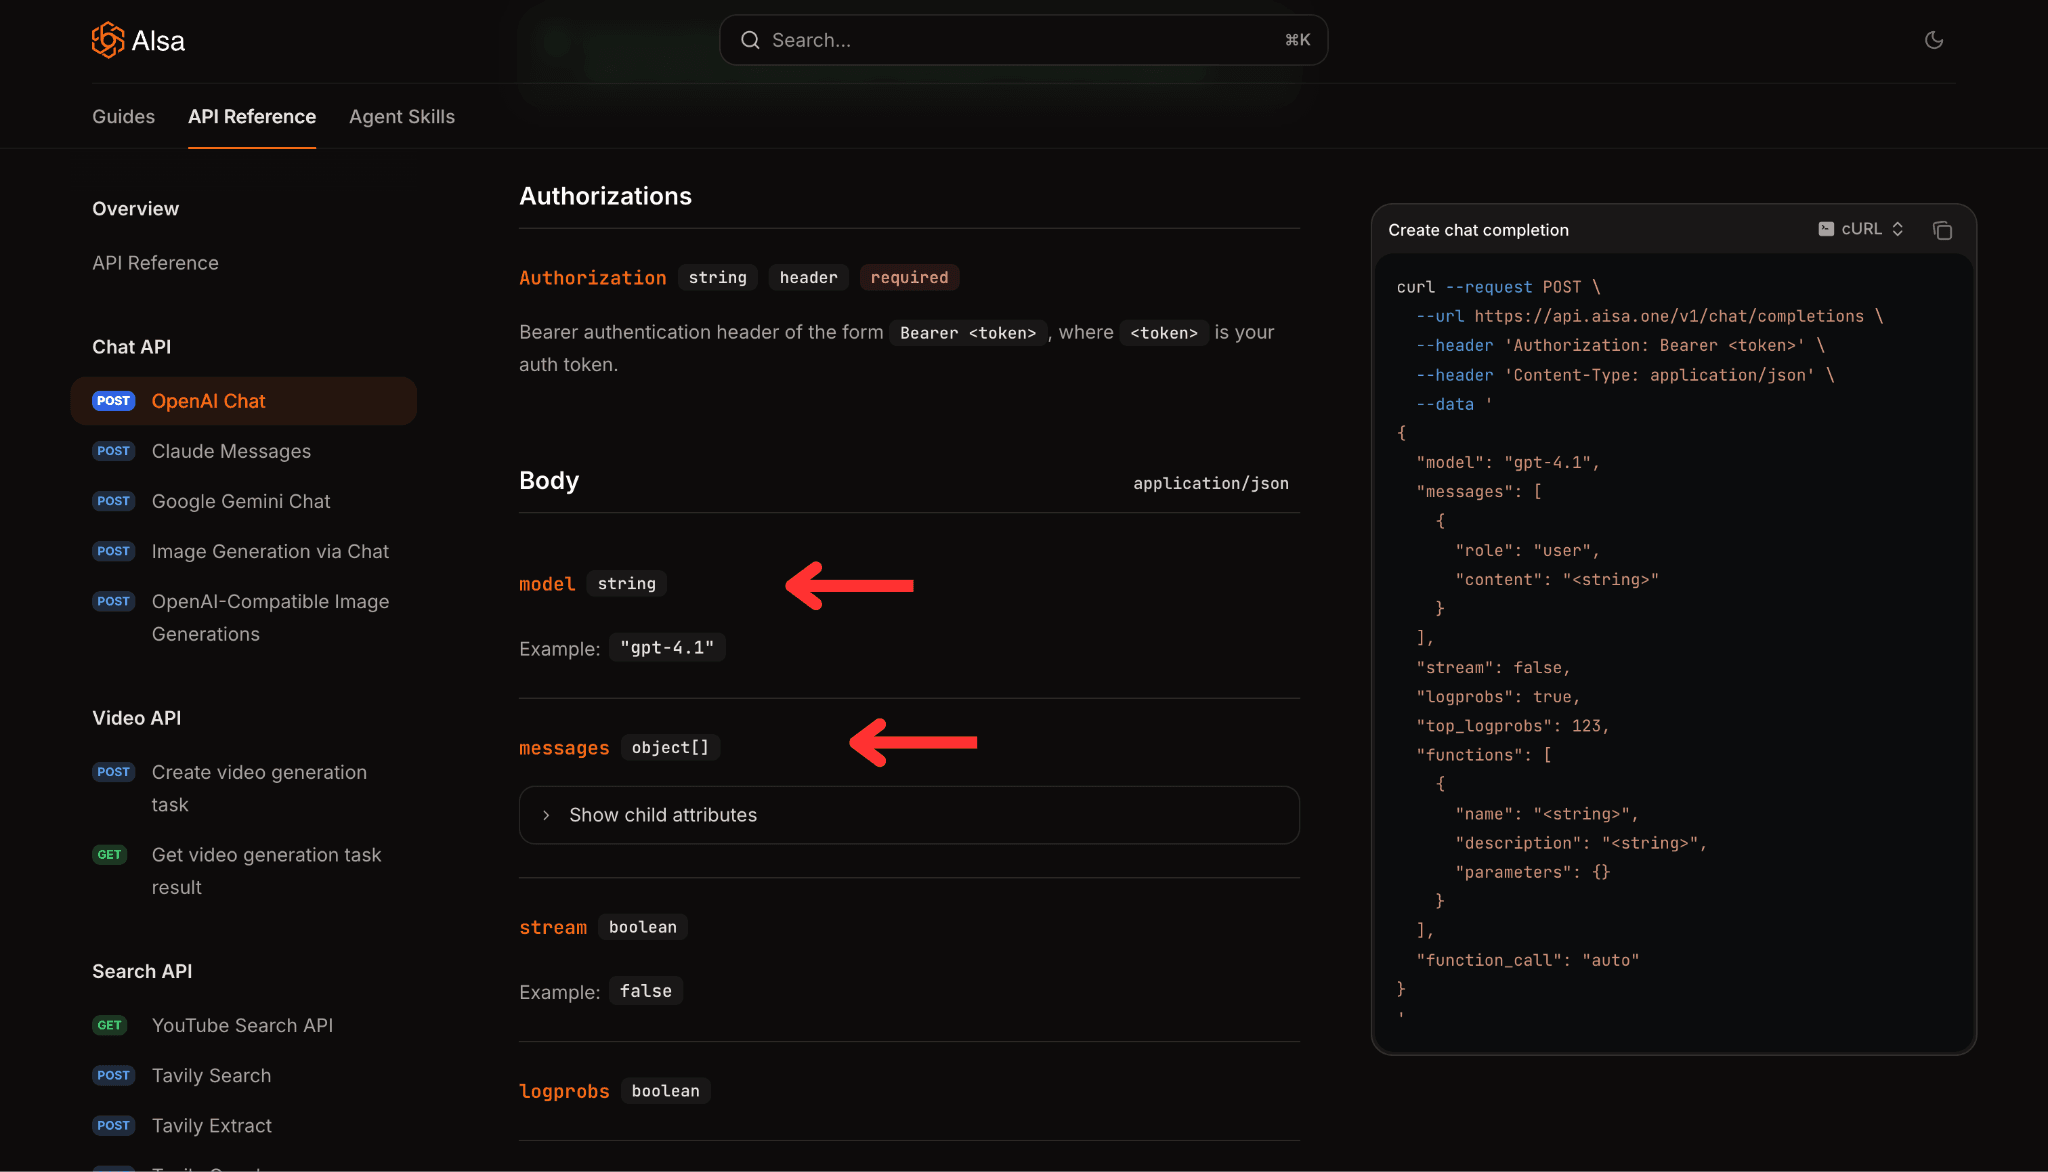Open API Reference overview link
The width and height of the screenshot is (2048, 1172).
coord(155,263)
